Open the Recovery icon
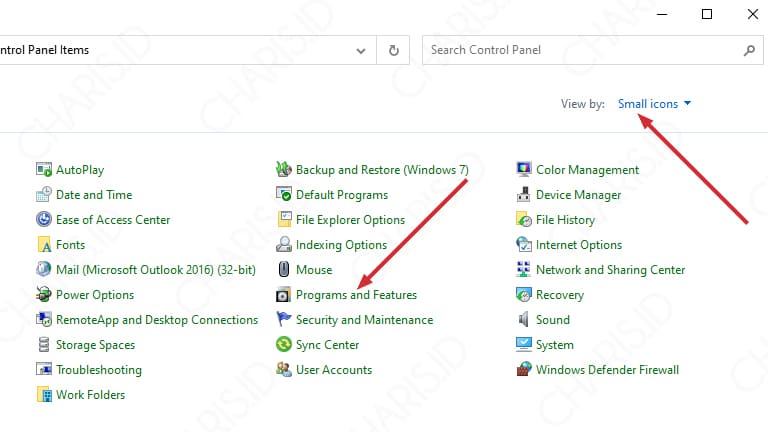This screenshot has width=768, height=432. click(524, 295)
